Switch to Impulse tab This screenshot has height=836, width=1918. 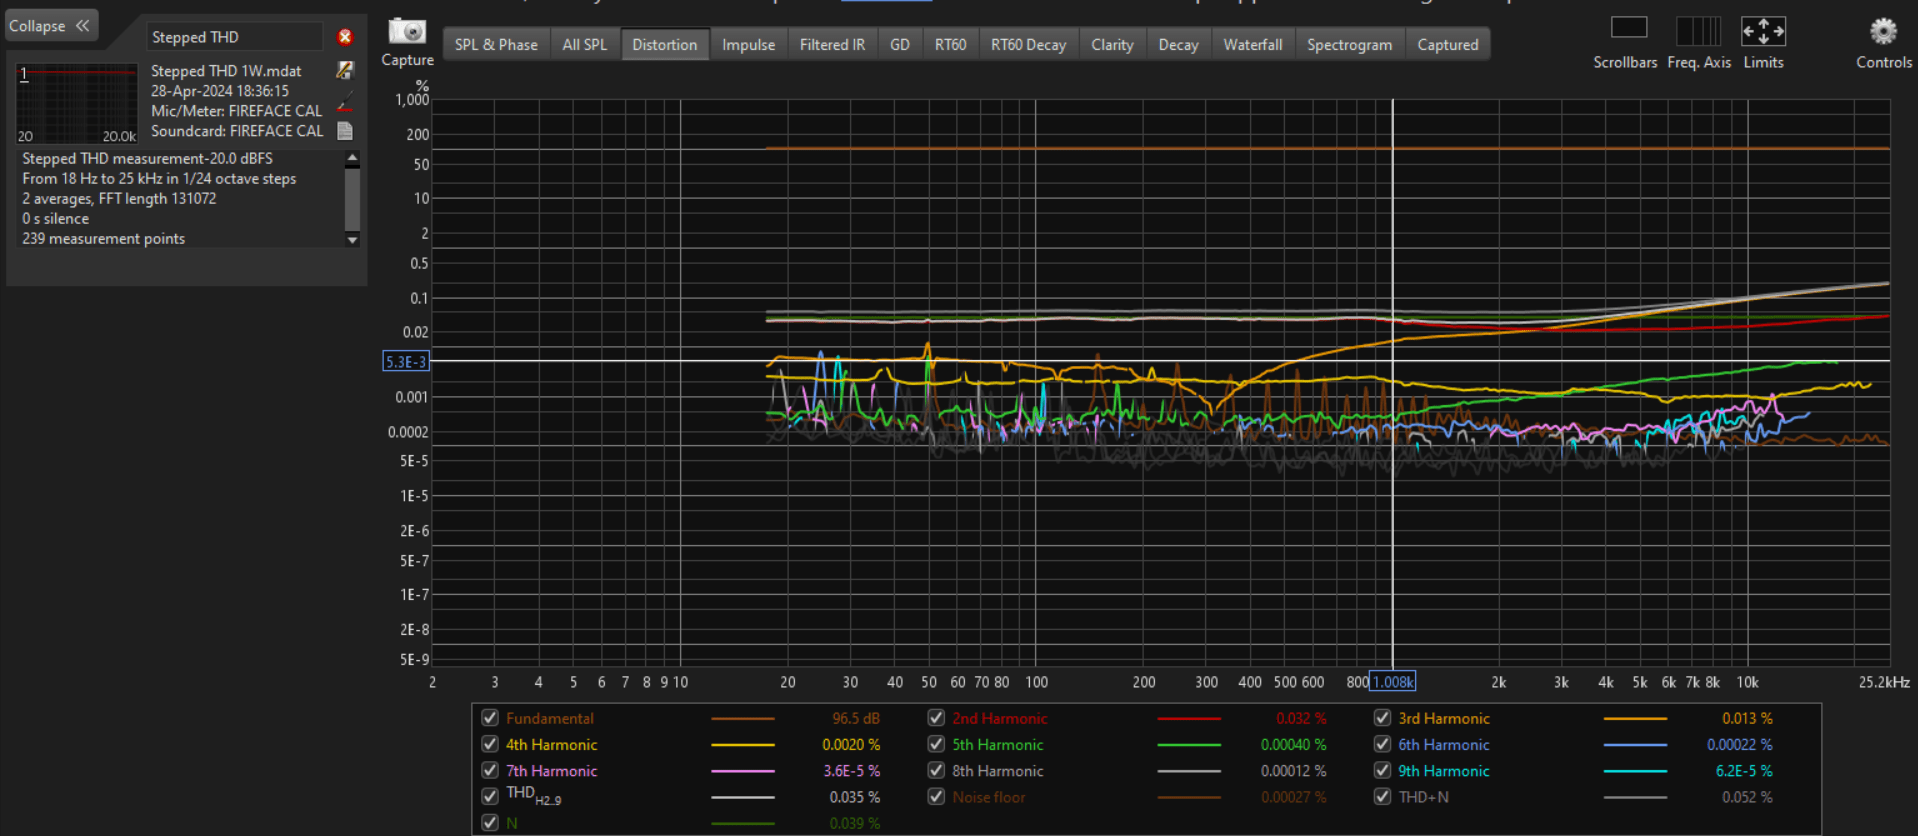pyautogui.click(x=748, y=45)
